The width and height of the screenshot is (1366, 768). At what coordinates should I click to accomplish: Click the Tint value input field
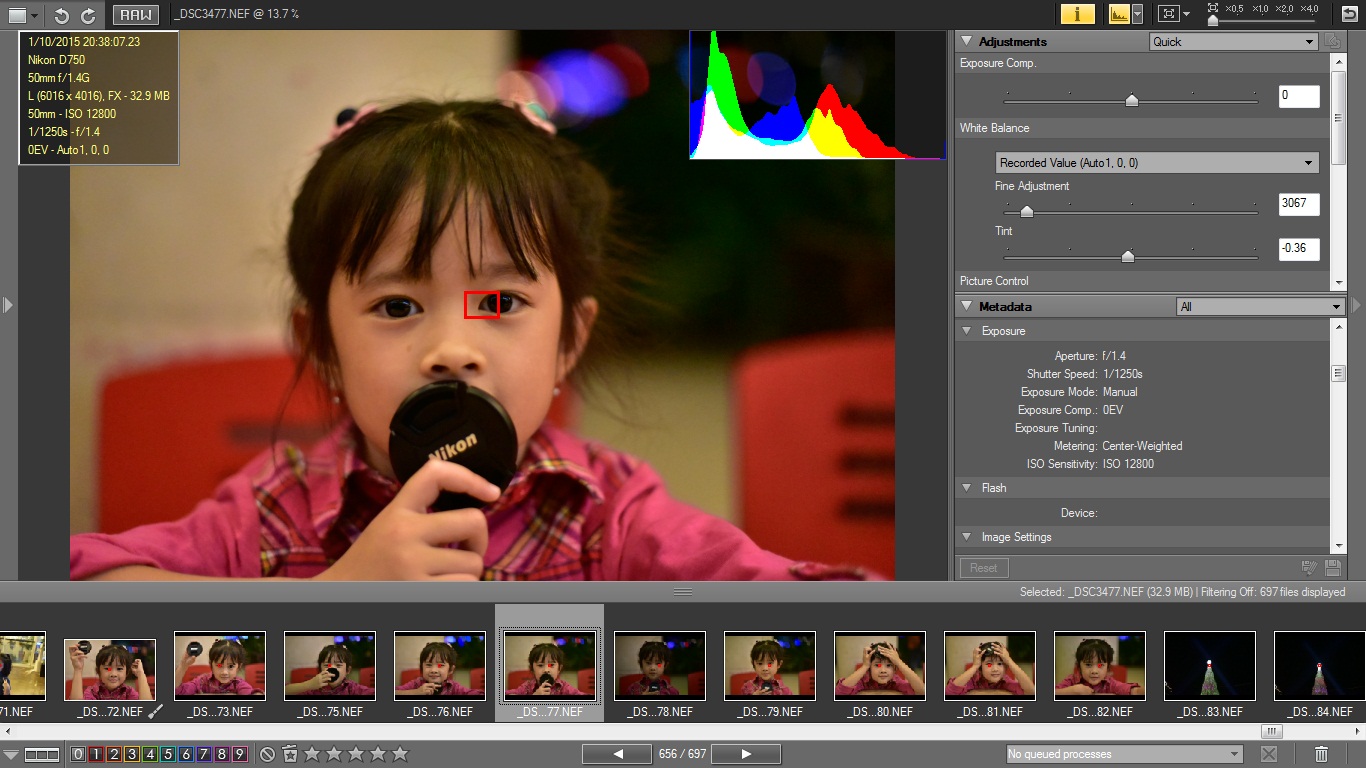[x=1298, y=248]
